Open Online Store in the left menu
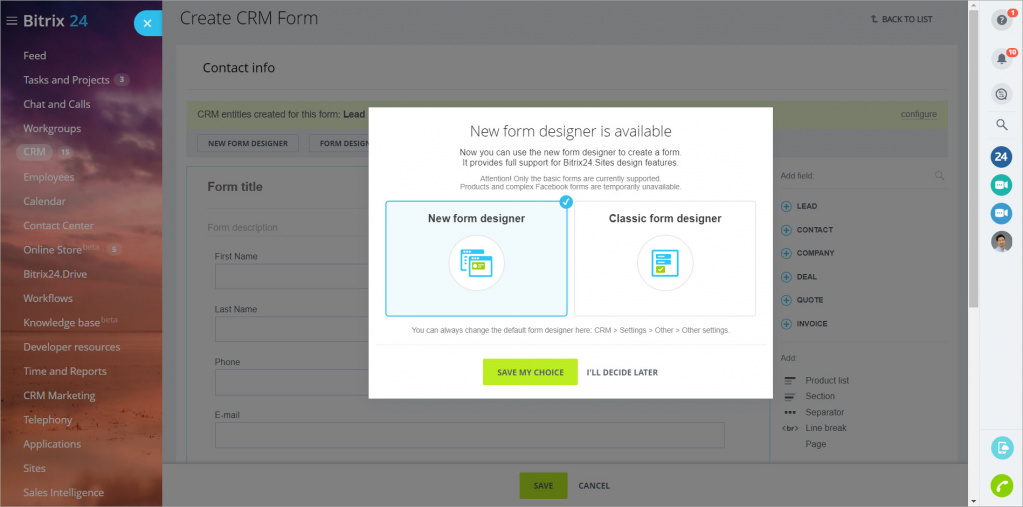1023x507 pixels. click(x=53, y=250)
